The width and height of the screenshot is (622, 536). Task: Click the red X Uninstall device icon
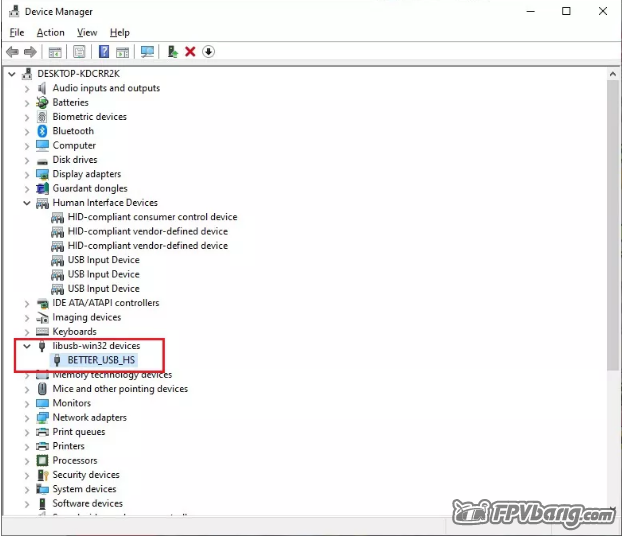point(190,52)
